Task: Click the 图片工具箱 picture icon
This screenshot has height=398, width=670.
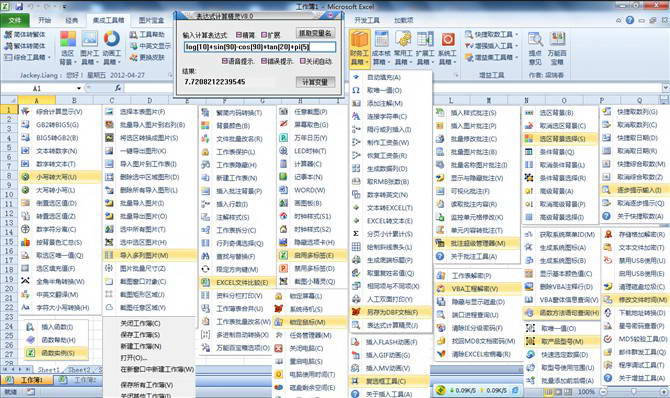Action: pos(90,39)
